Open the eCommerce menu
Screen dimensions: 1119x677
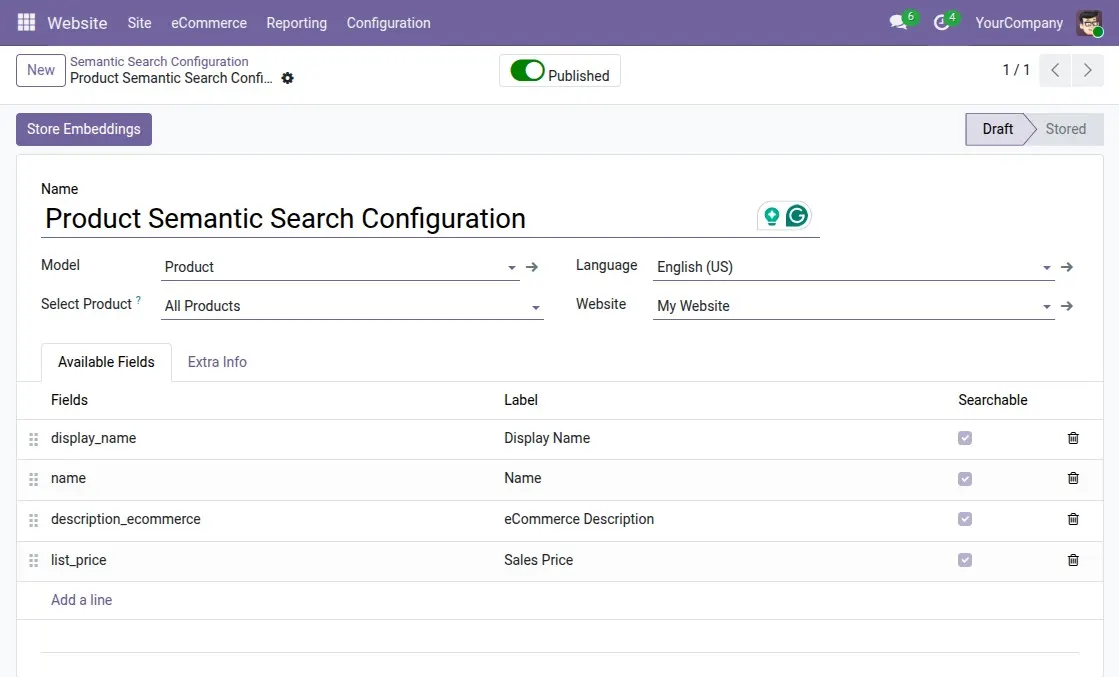point(209,23)
